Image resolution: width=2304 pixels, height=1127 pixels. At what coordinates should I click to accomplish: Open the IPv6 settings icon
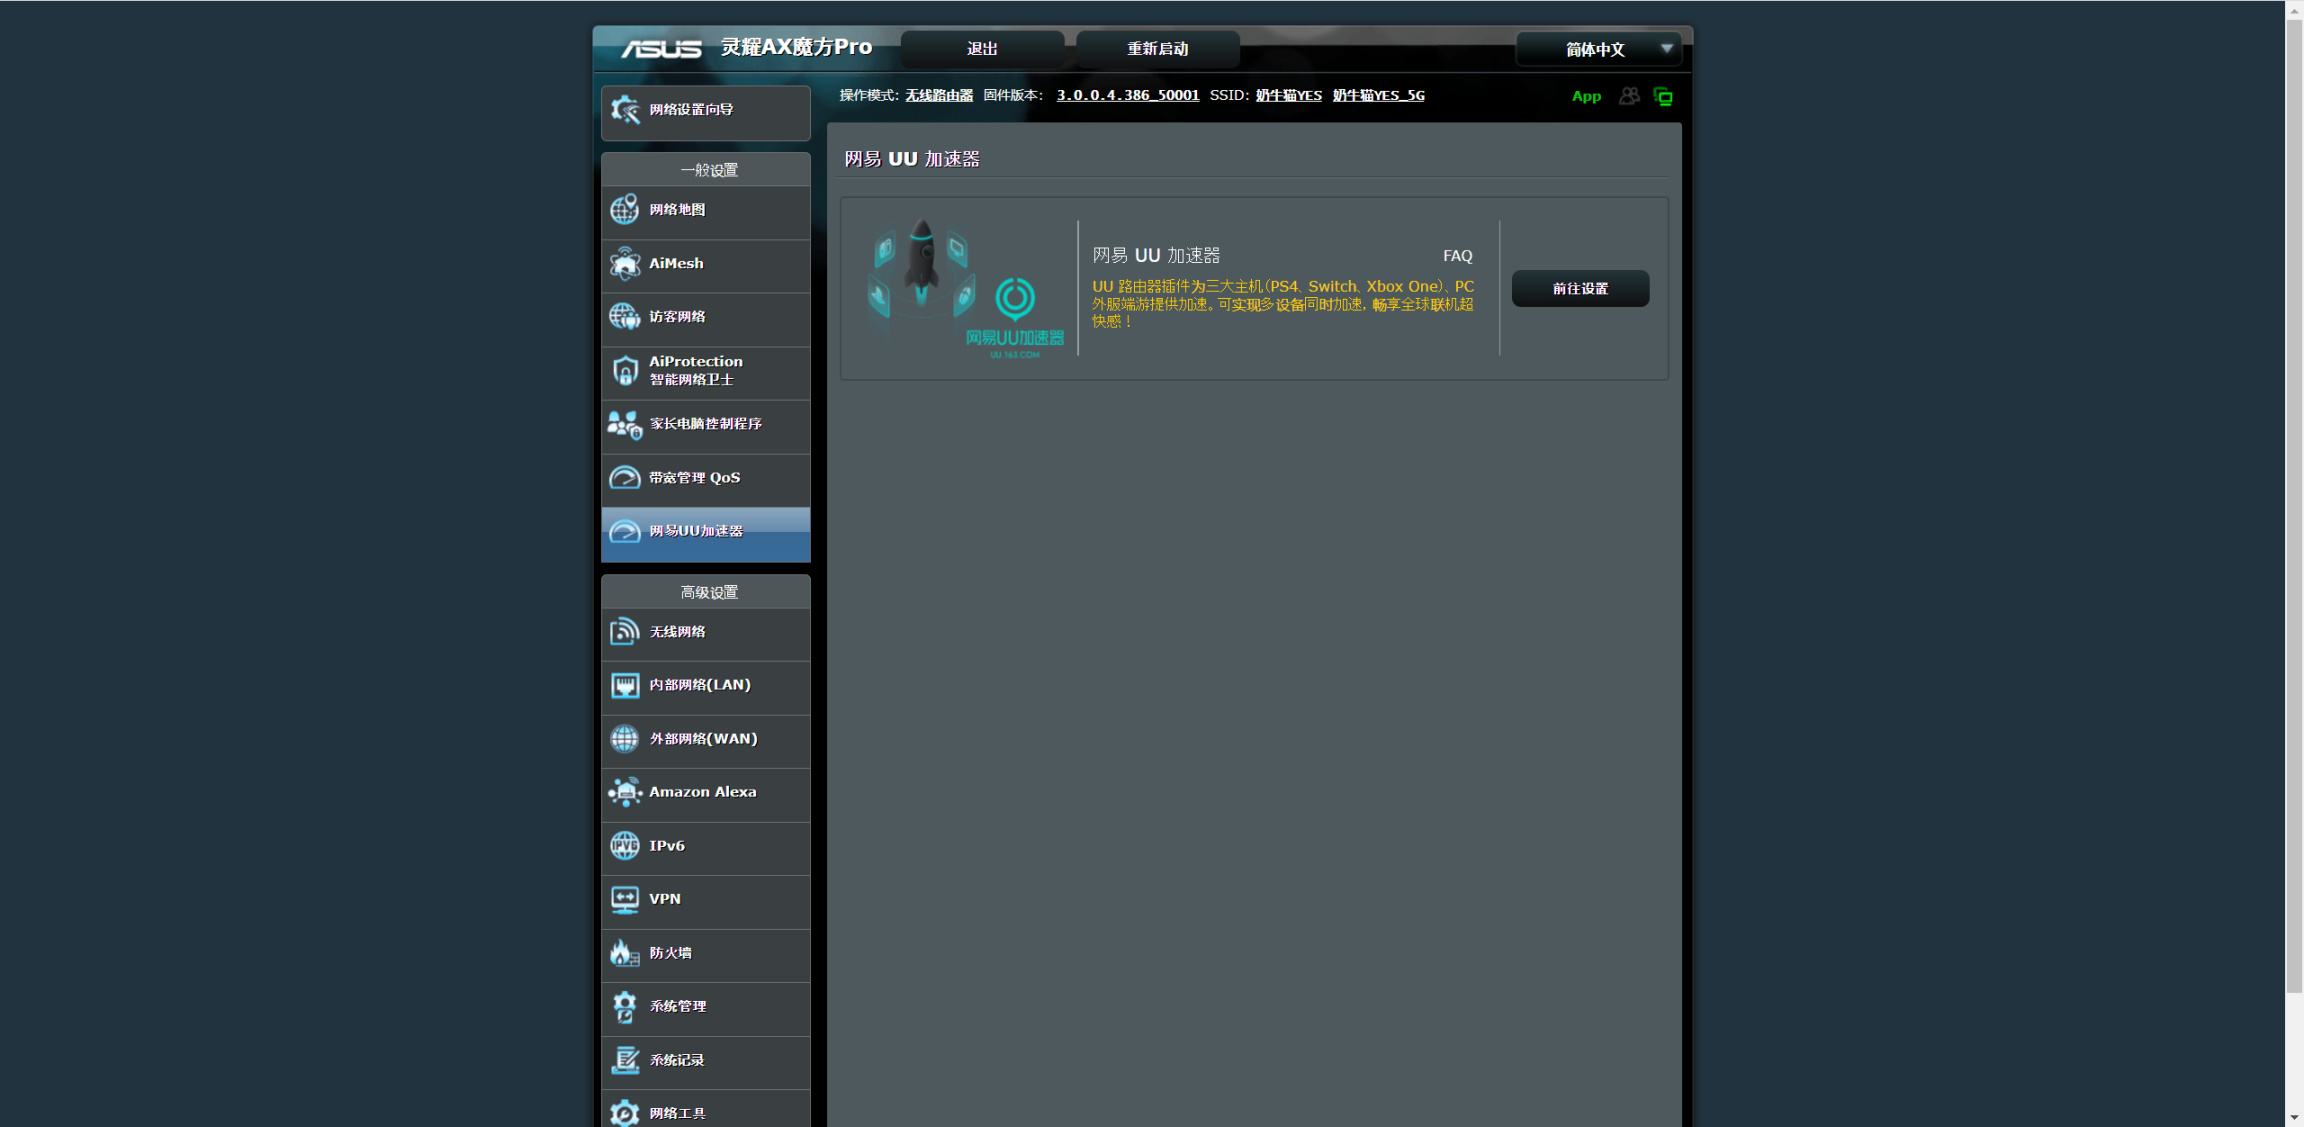tap(625, 846)
